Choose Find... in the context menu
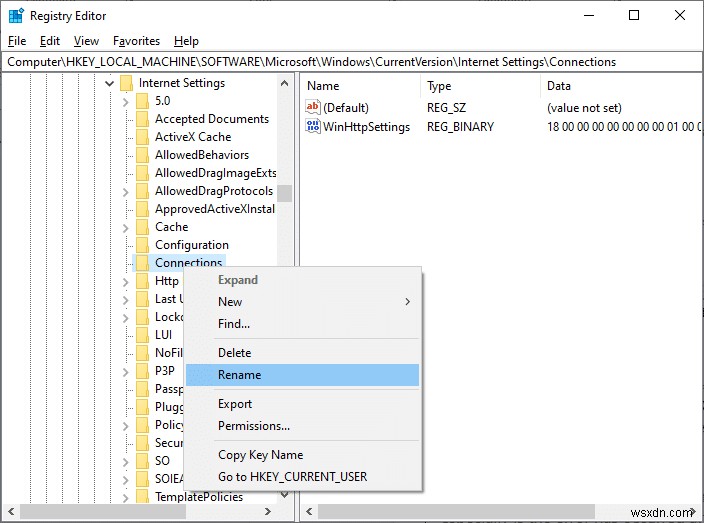 point(302,324)
